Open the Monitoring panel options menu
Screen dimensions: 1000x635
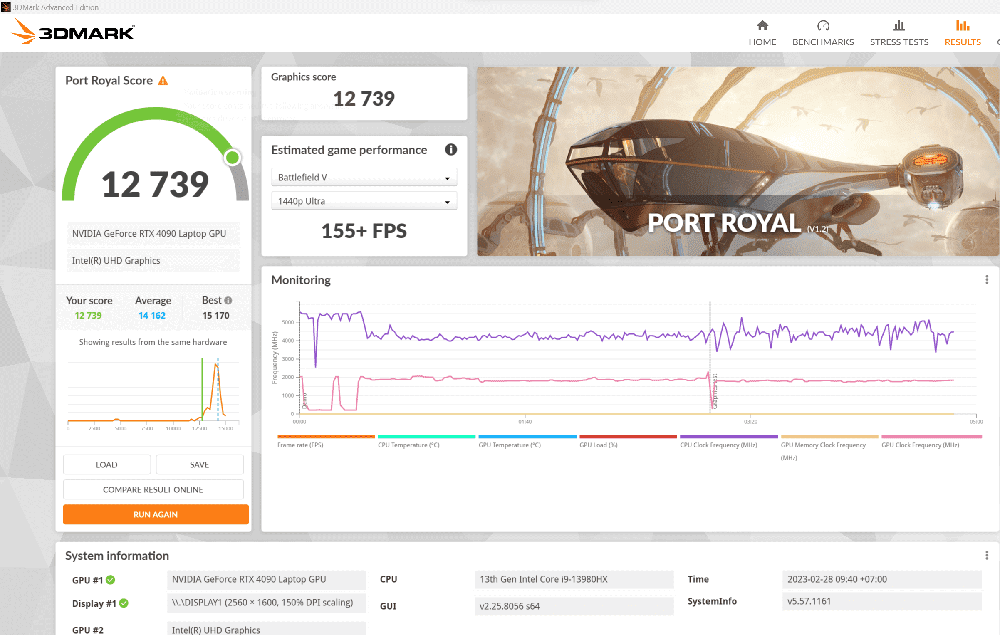coord(987,280)
